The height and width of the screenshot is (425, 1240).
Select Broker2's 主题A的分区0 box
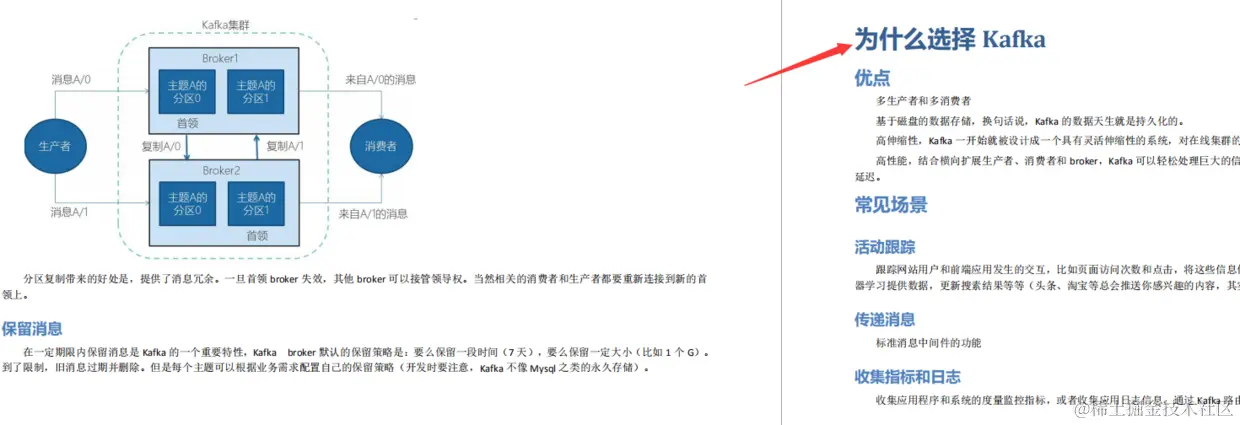185,204
